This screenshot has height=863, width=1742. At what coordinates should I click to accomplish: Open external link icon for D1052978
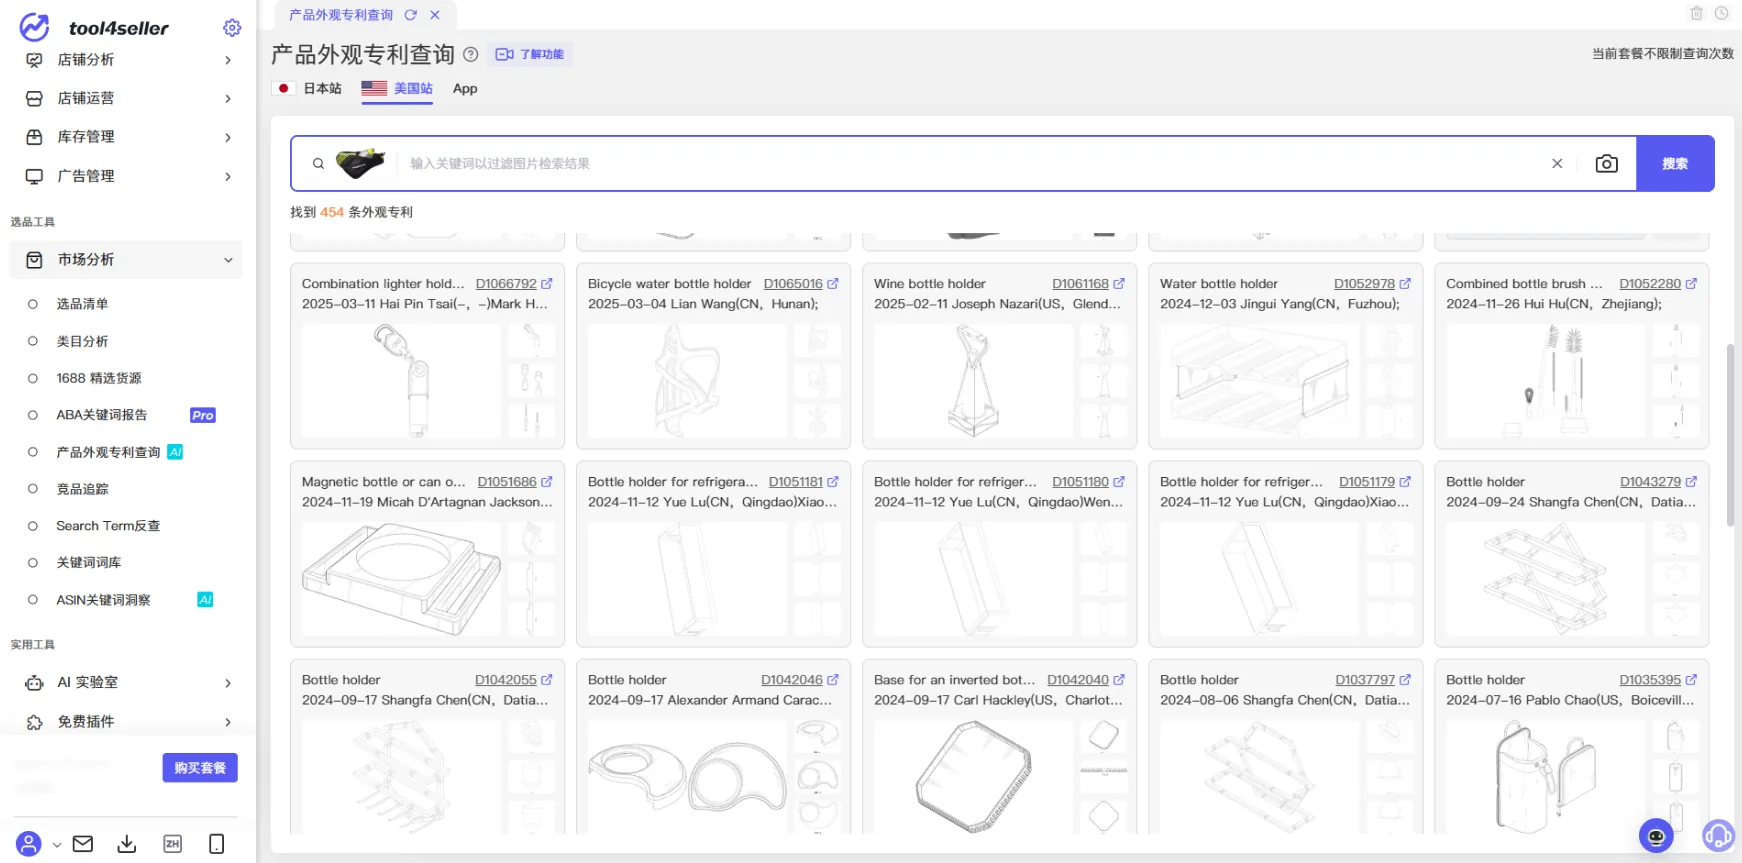1405,284
